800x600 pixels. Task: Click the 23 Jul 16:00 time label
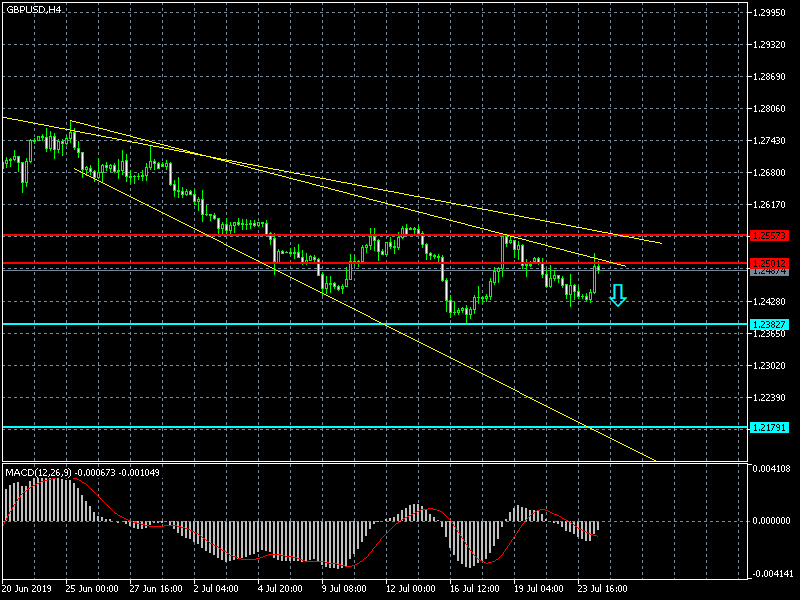pos(602,589)
